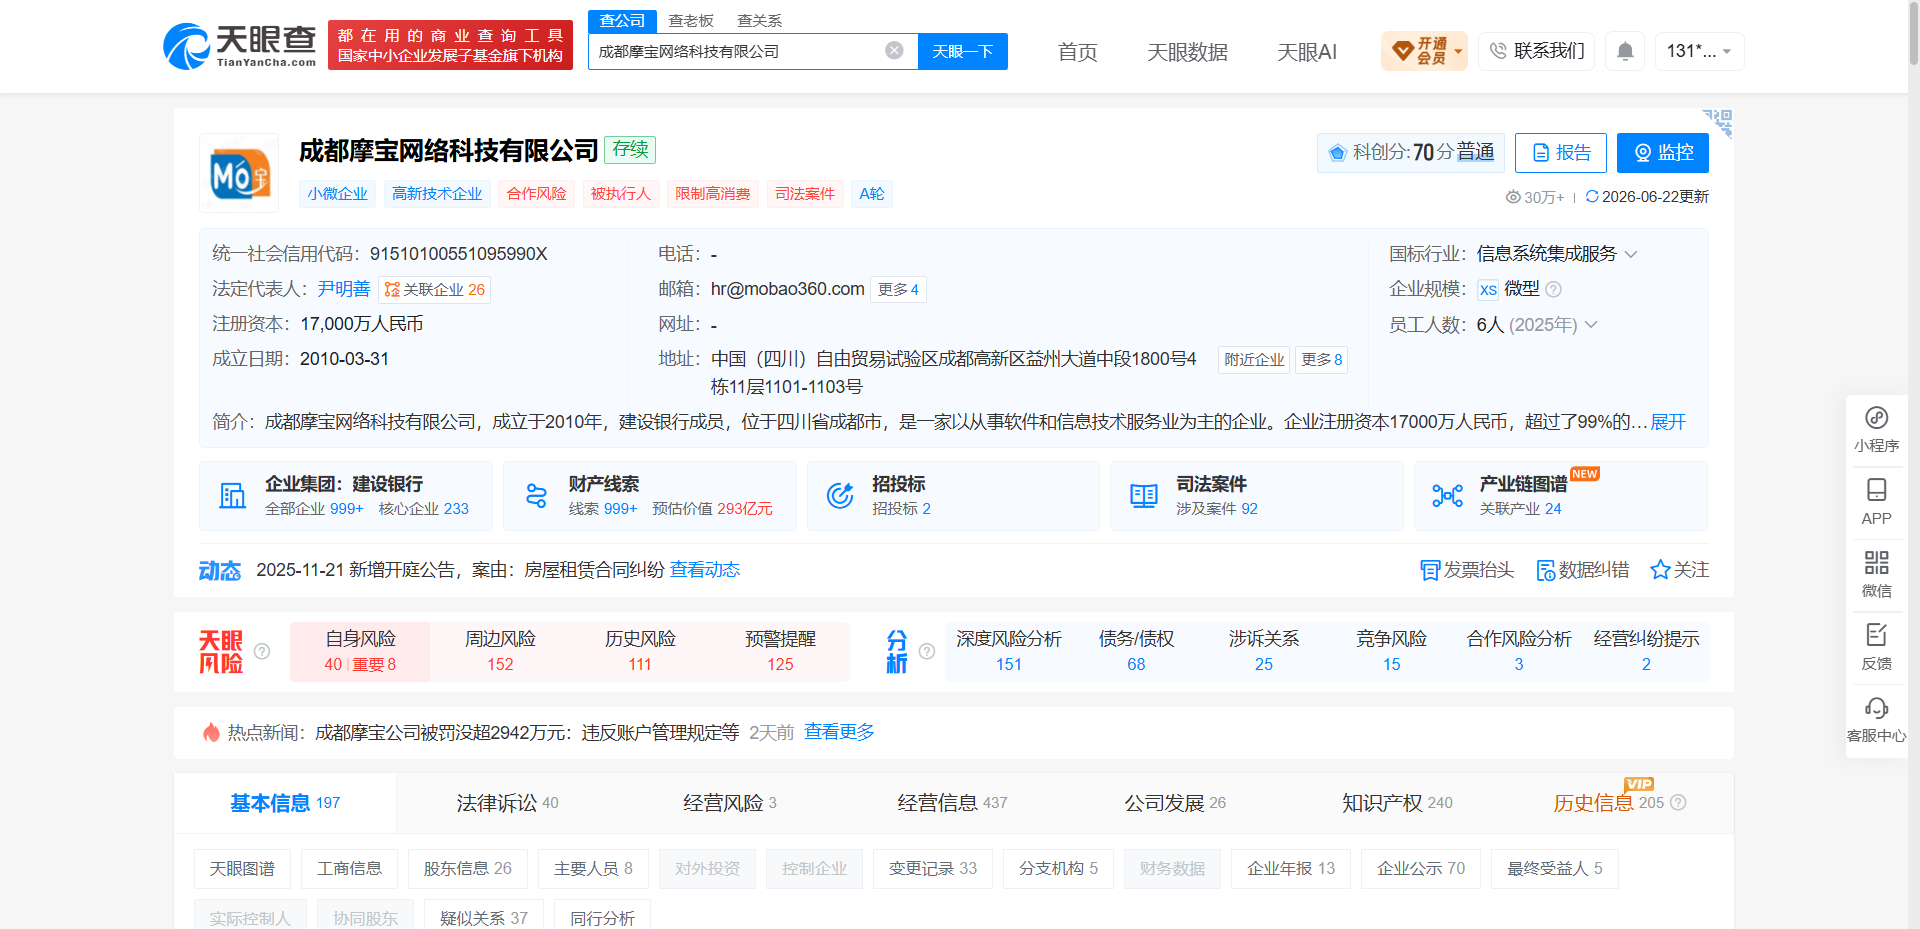Click the company logo thumbnail
This screenshot has width=1920, height=929.
pos(239,173)
